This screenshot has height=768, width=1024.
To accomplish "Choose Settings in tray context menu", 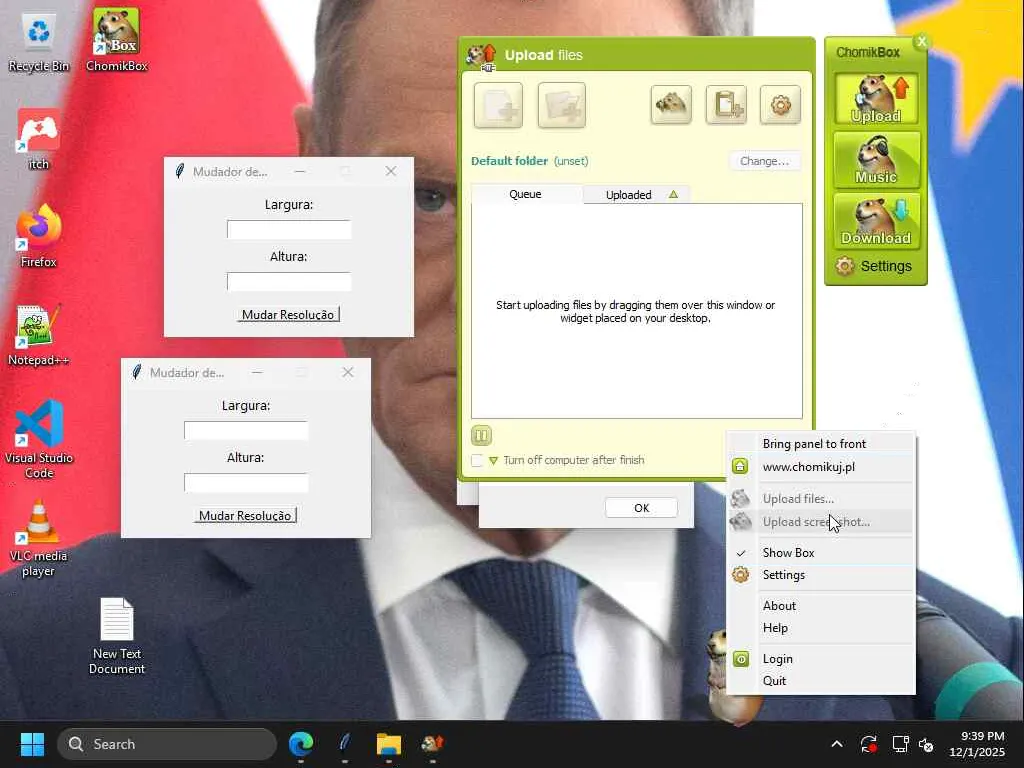I will (x=820, y=575).
